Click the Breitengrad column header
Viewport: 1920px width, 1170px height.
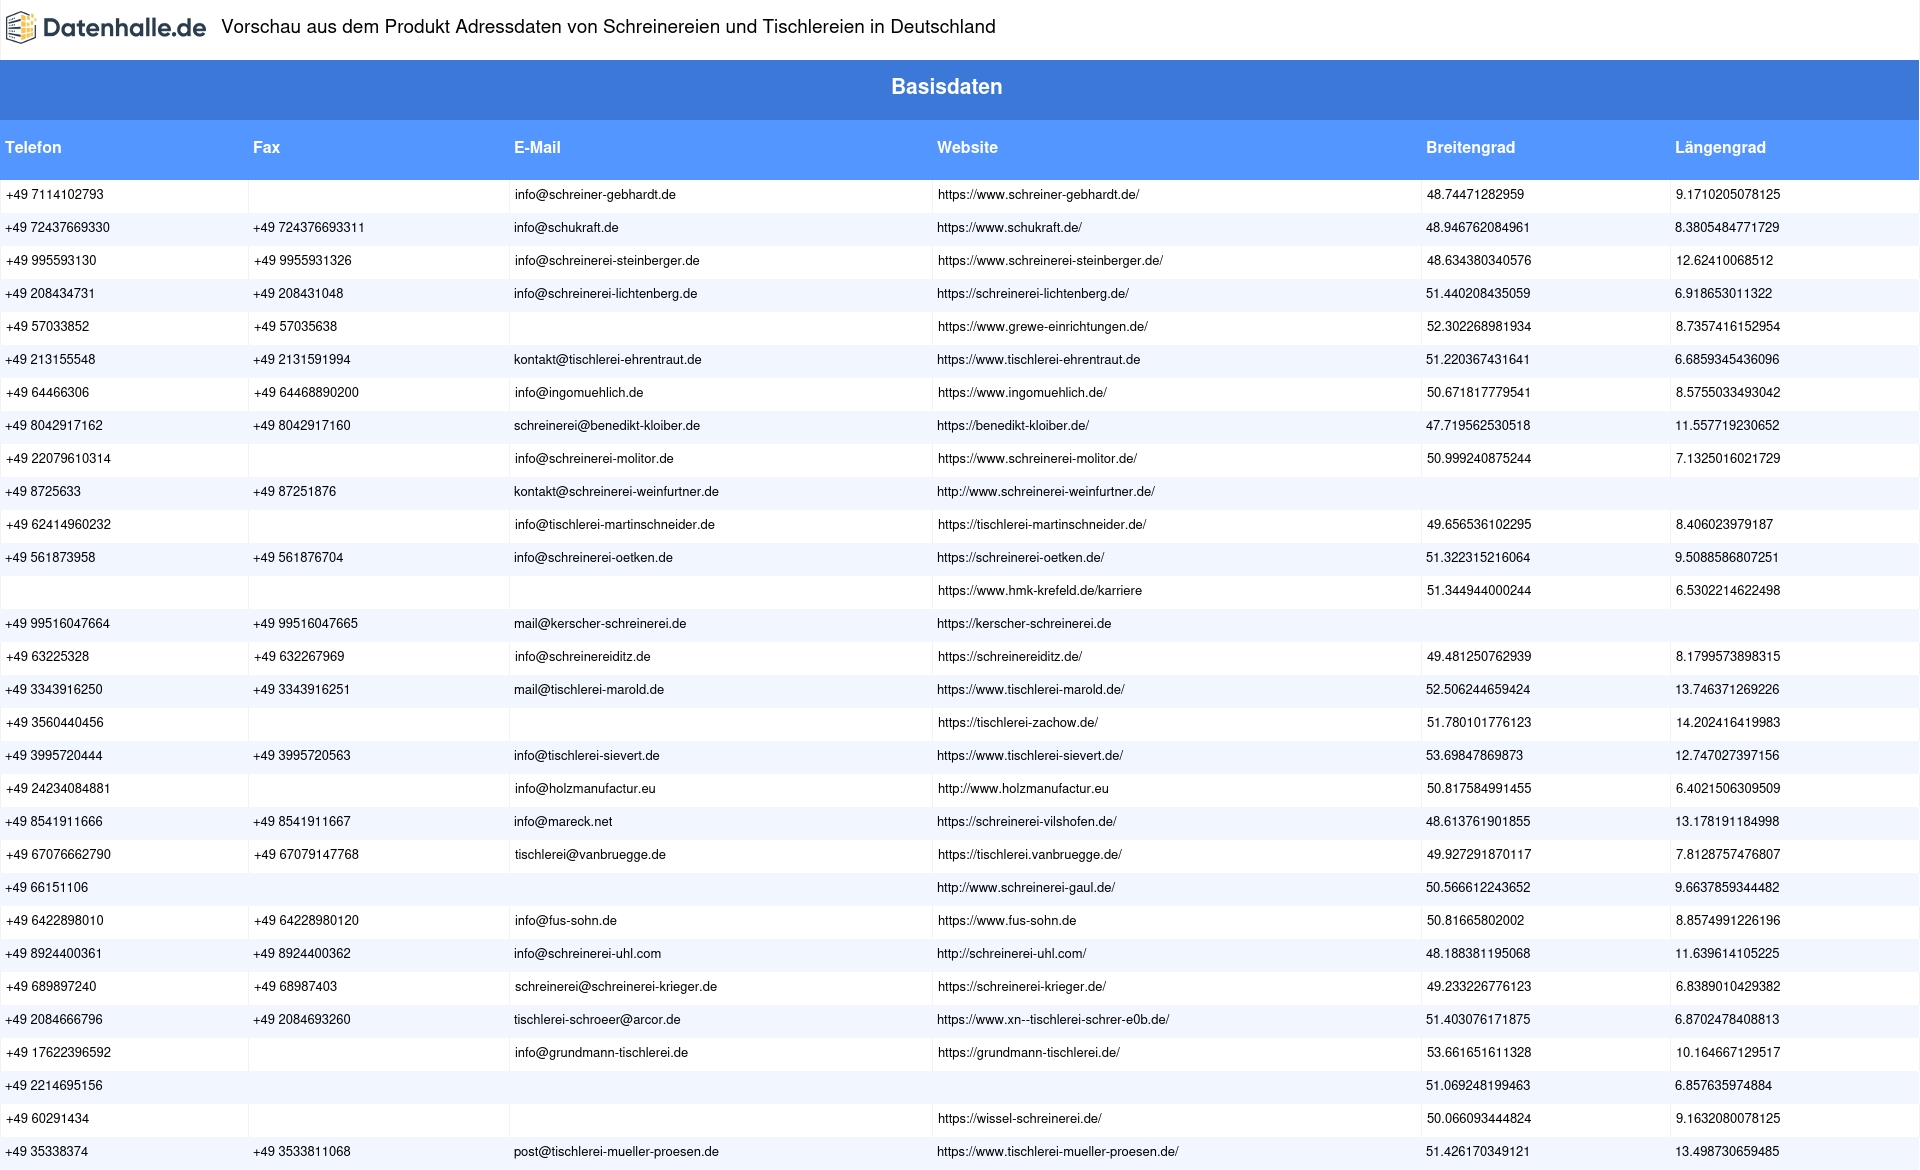[x=1470, y=147]
